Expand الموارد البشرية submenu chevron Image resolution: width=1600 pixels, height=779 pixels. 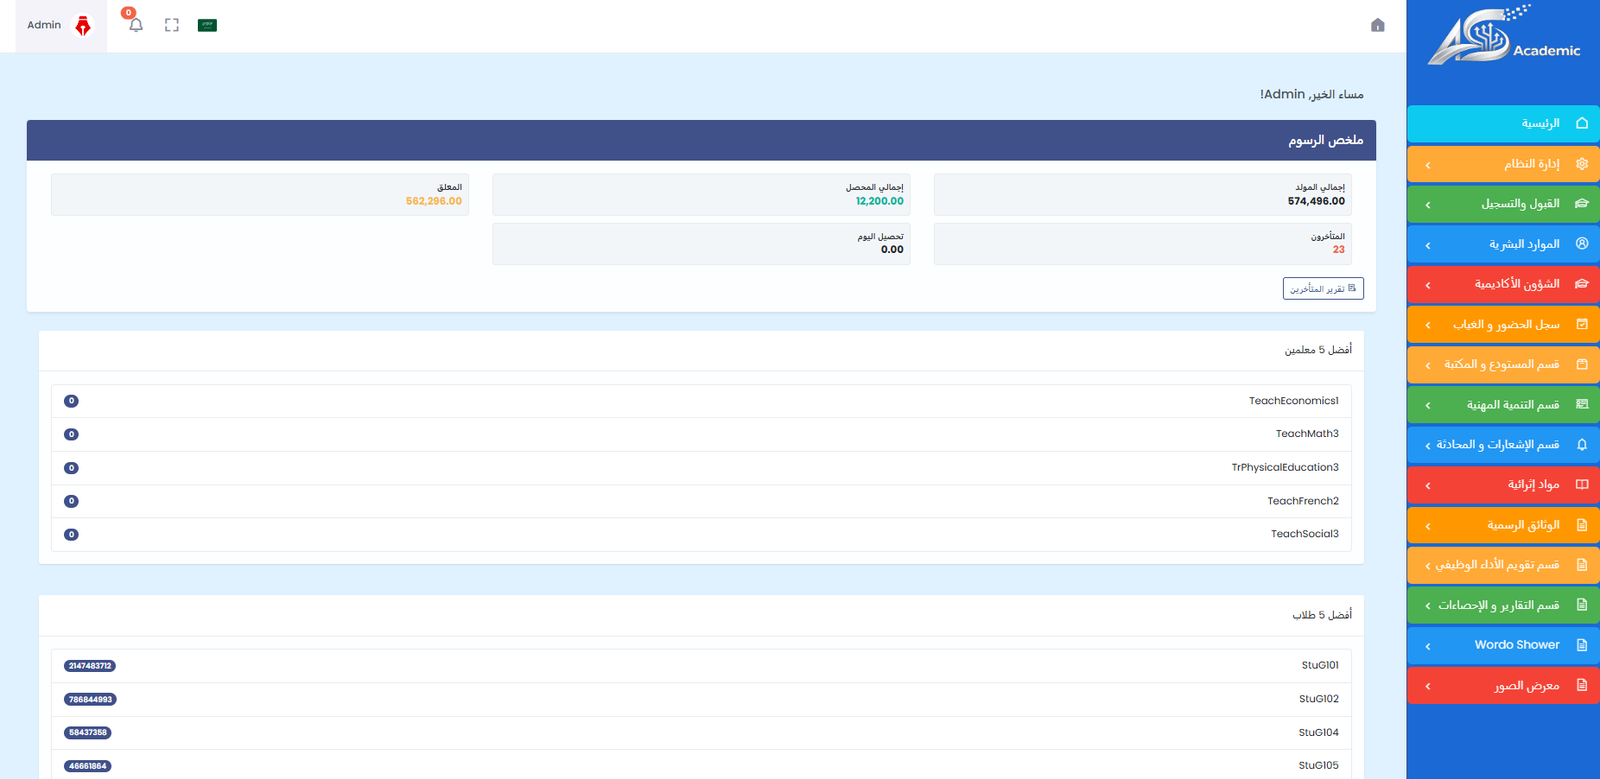[1428, 245]
